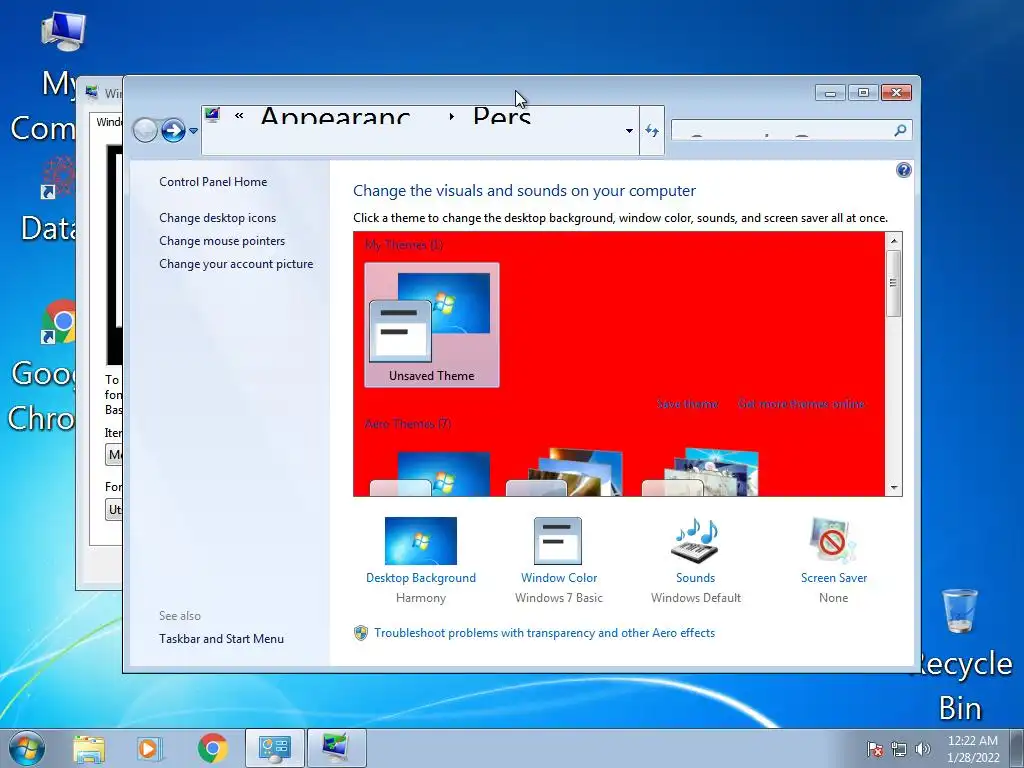This screenshot has height=768, width=1024.
Task: Open the Window Color icon
Action: coord(558,541)
